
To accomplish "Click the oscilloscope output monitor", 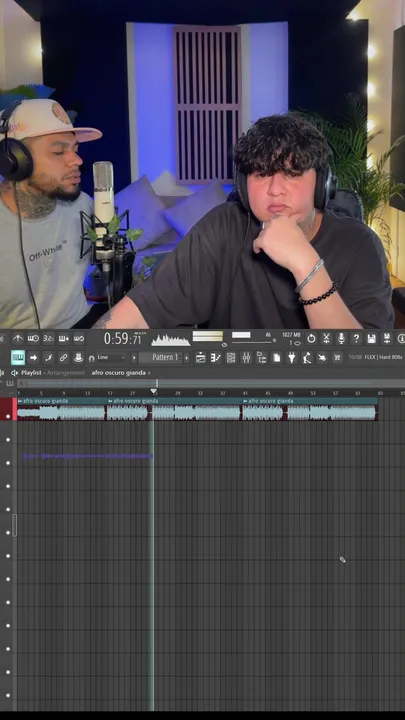I will pos(171,339).
